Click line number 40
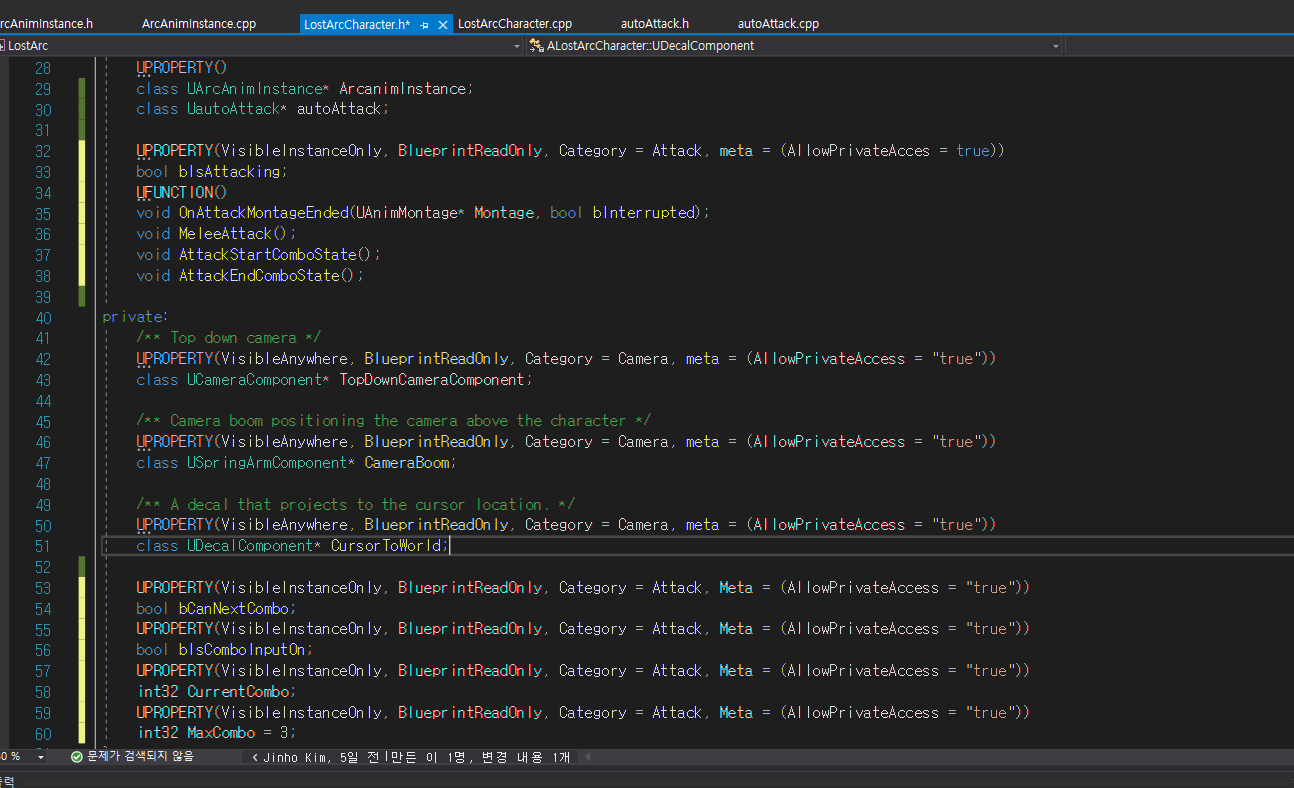1294x788 pixels. point(42,317)
